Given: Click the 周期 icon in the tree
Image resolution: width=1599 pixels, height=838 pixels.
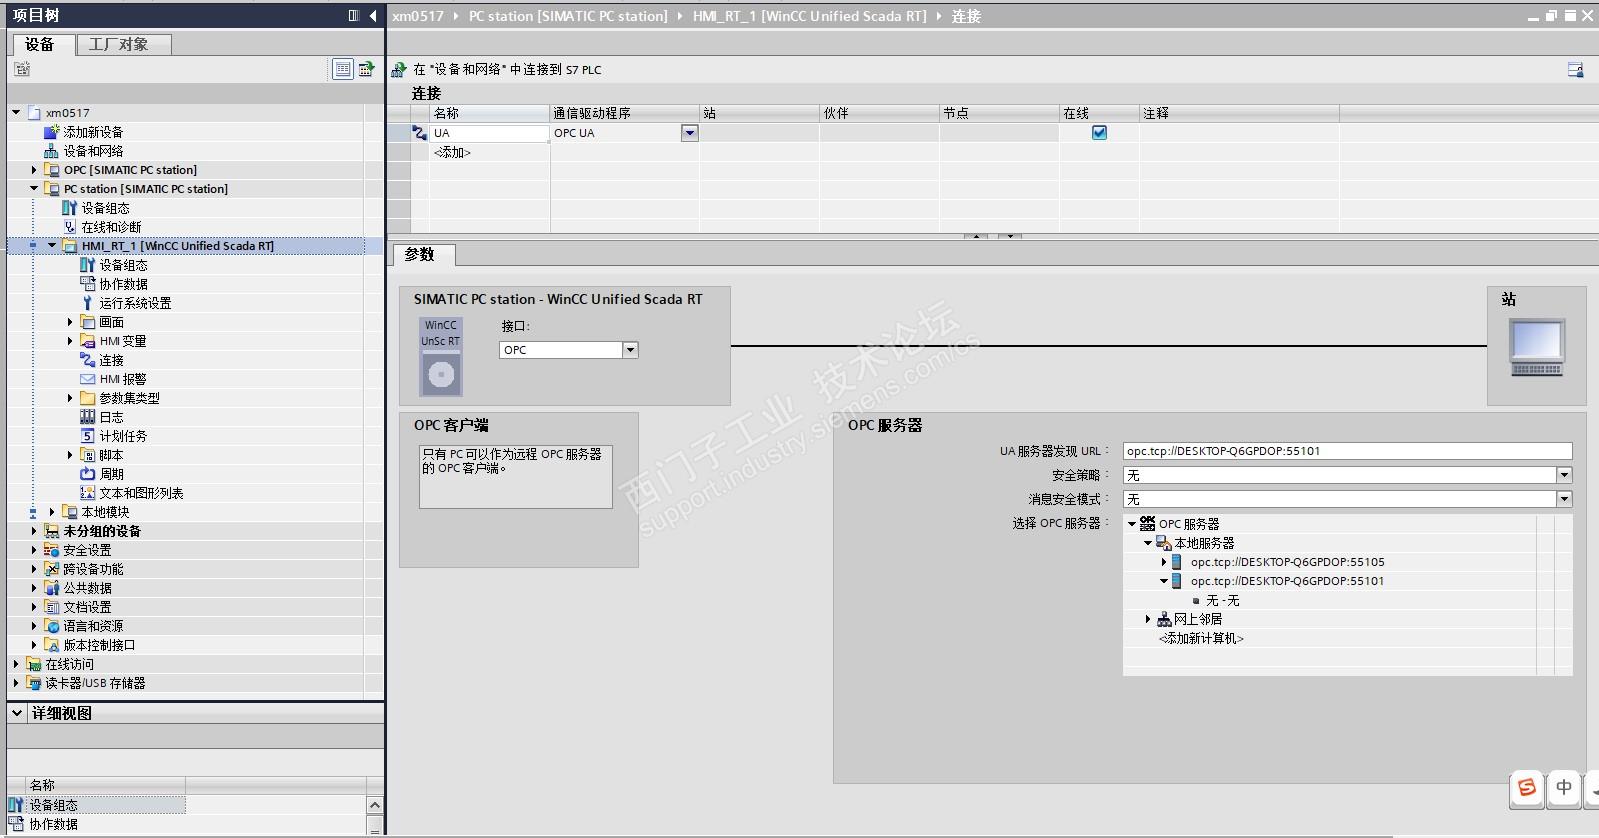Looking at the screenshot, I should coord(88,474).
